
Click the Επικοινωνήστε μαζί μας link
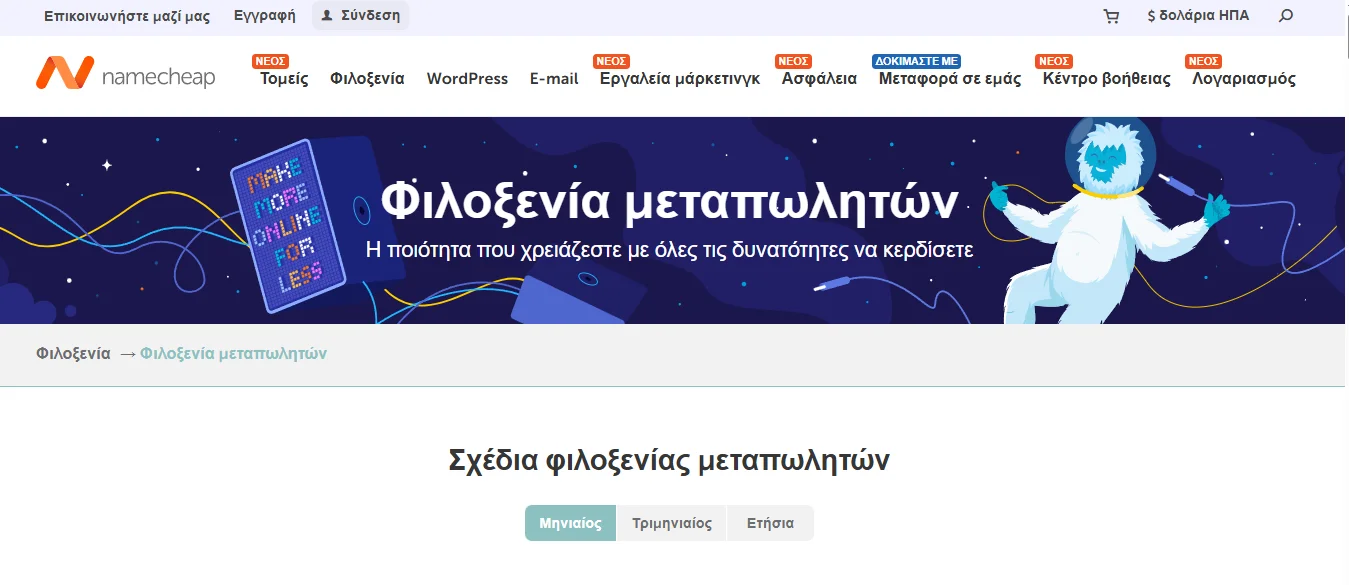pos(127,16)
